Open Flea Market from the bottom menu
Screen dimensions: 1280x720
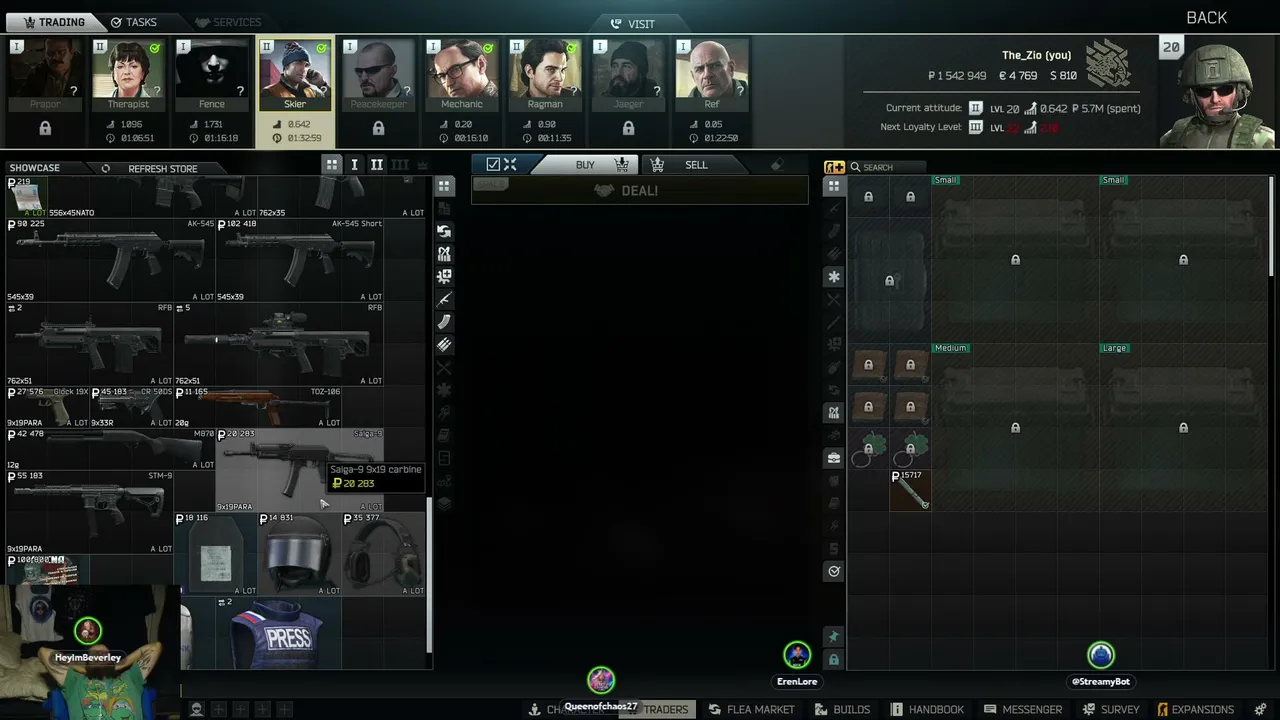click(752, 709)
